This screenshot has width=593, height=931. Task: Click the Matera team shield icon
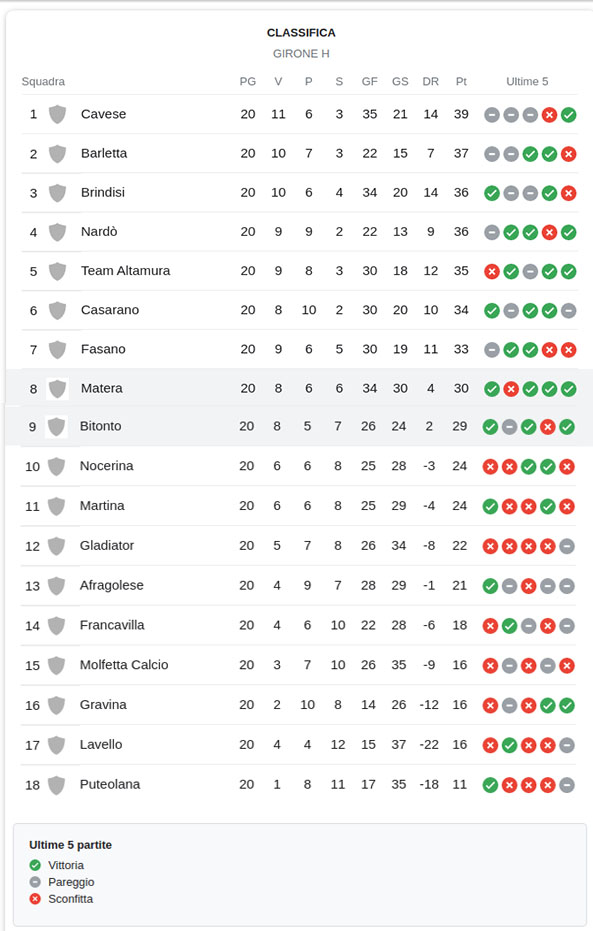[57, 389]
